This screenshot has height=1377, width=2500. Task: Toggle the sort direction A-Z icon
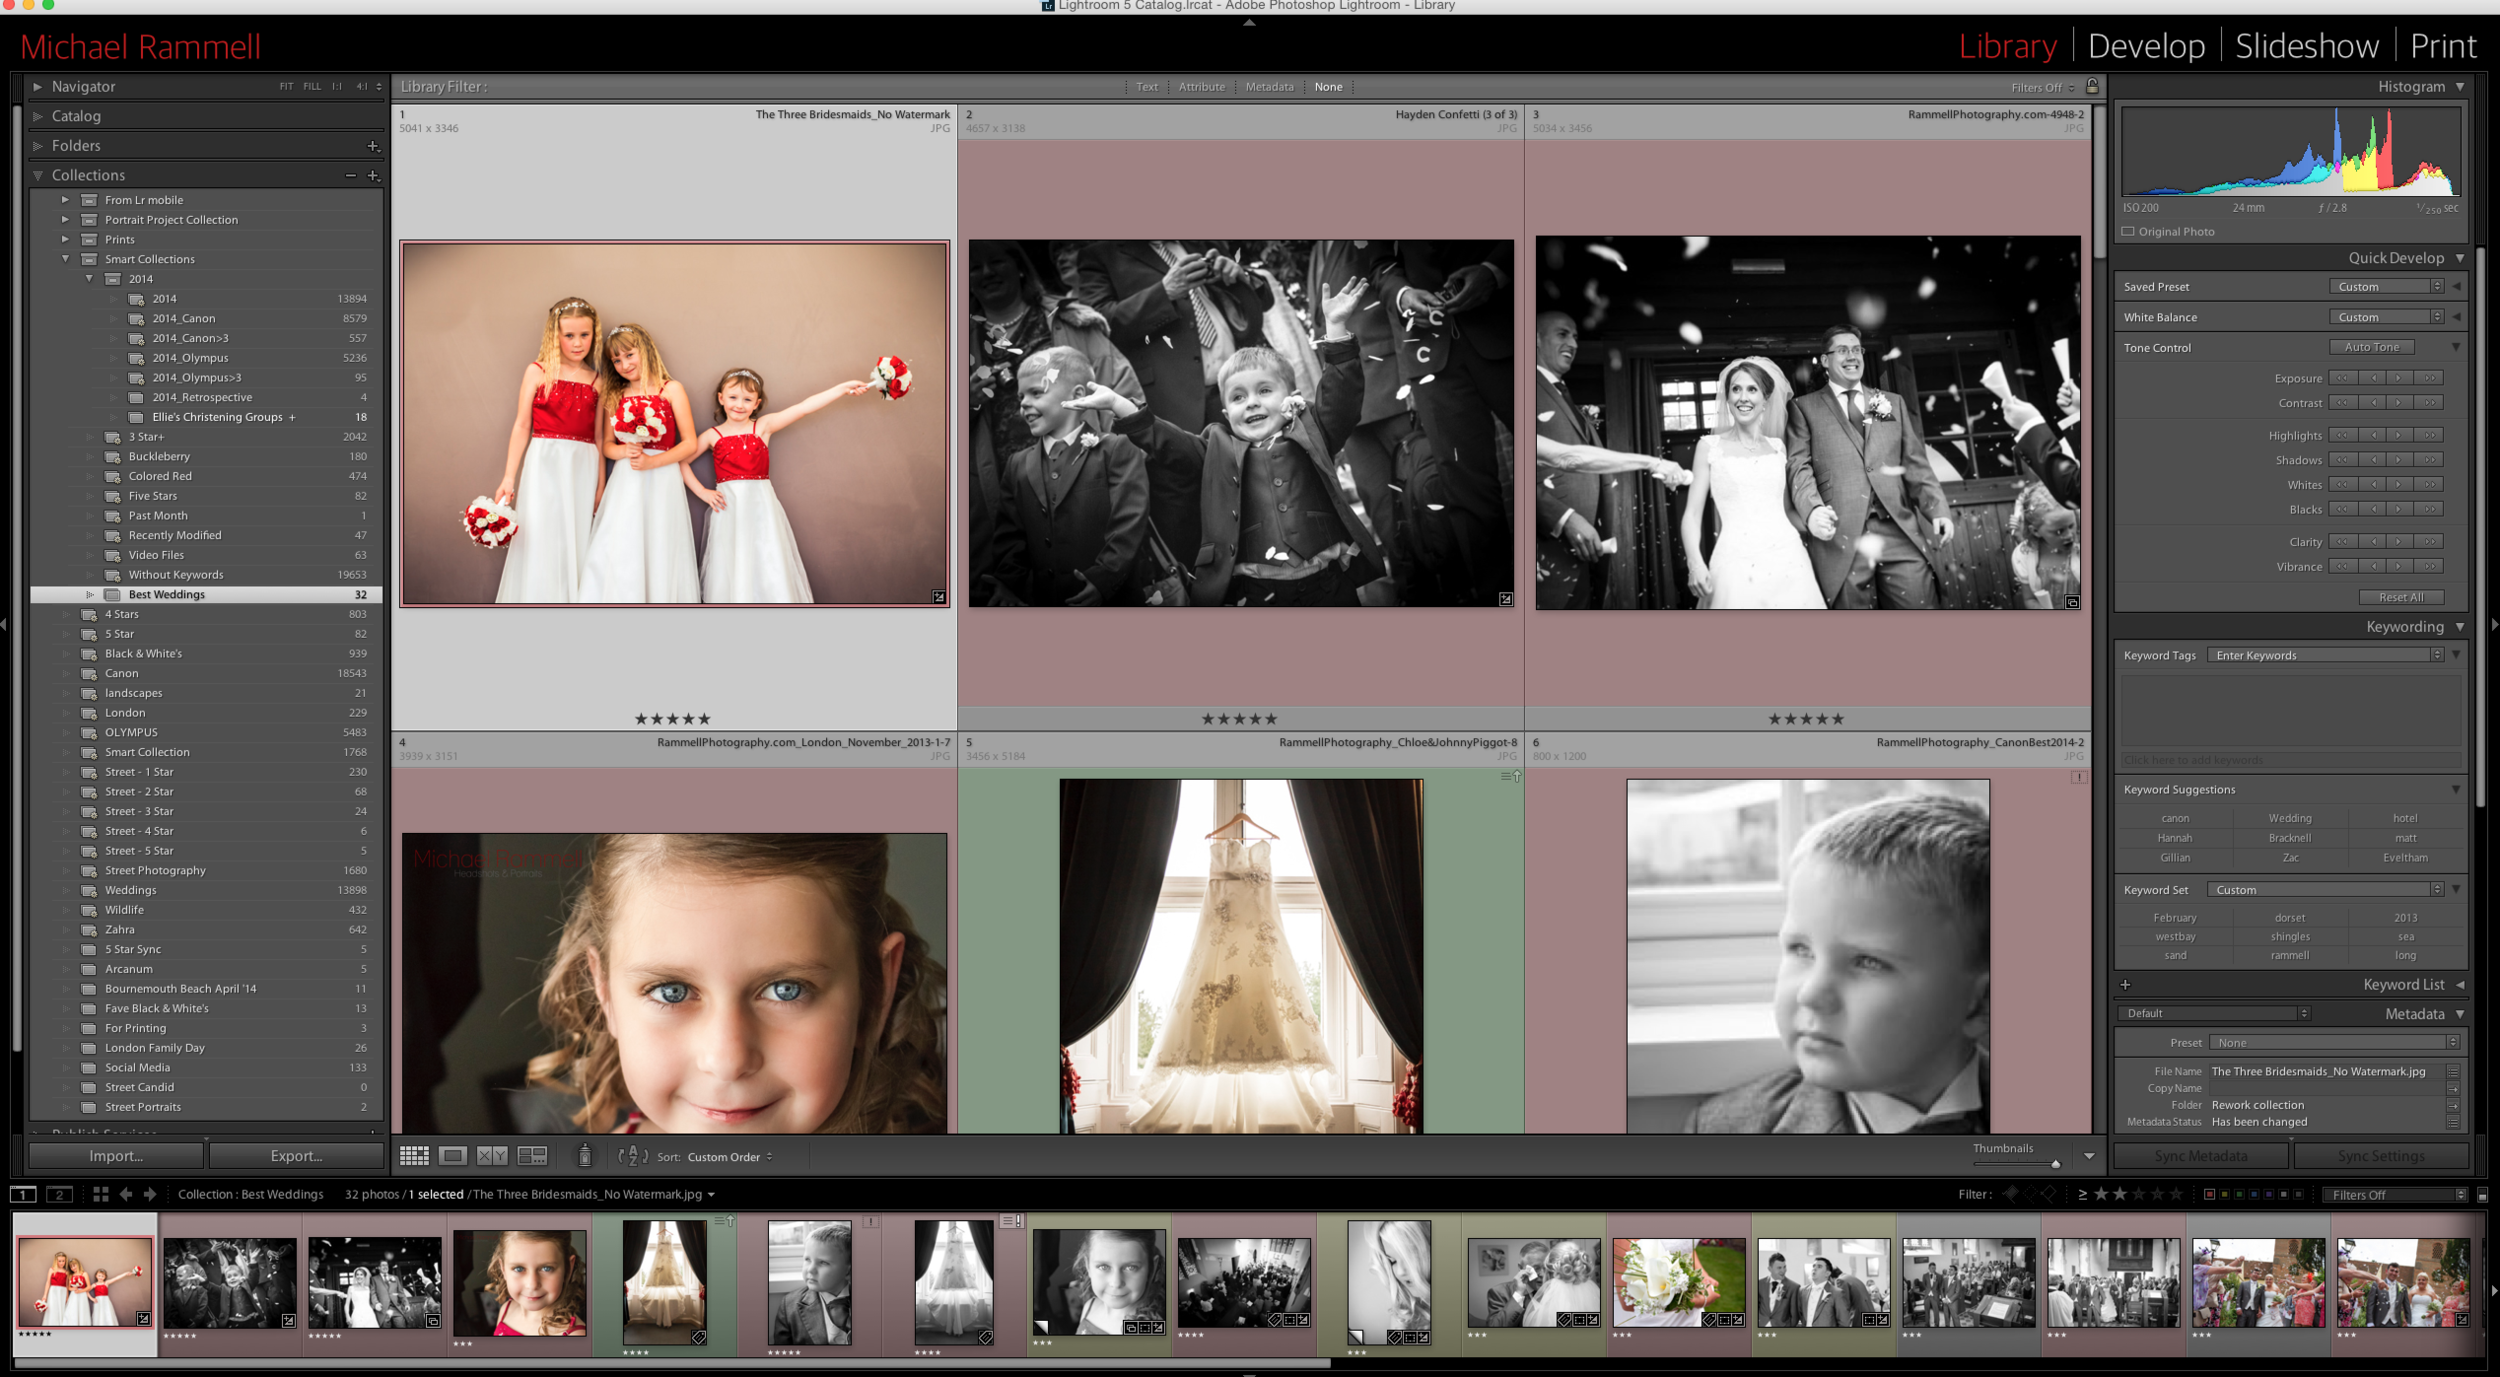631,1156
